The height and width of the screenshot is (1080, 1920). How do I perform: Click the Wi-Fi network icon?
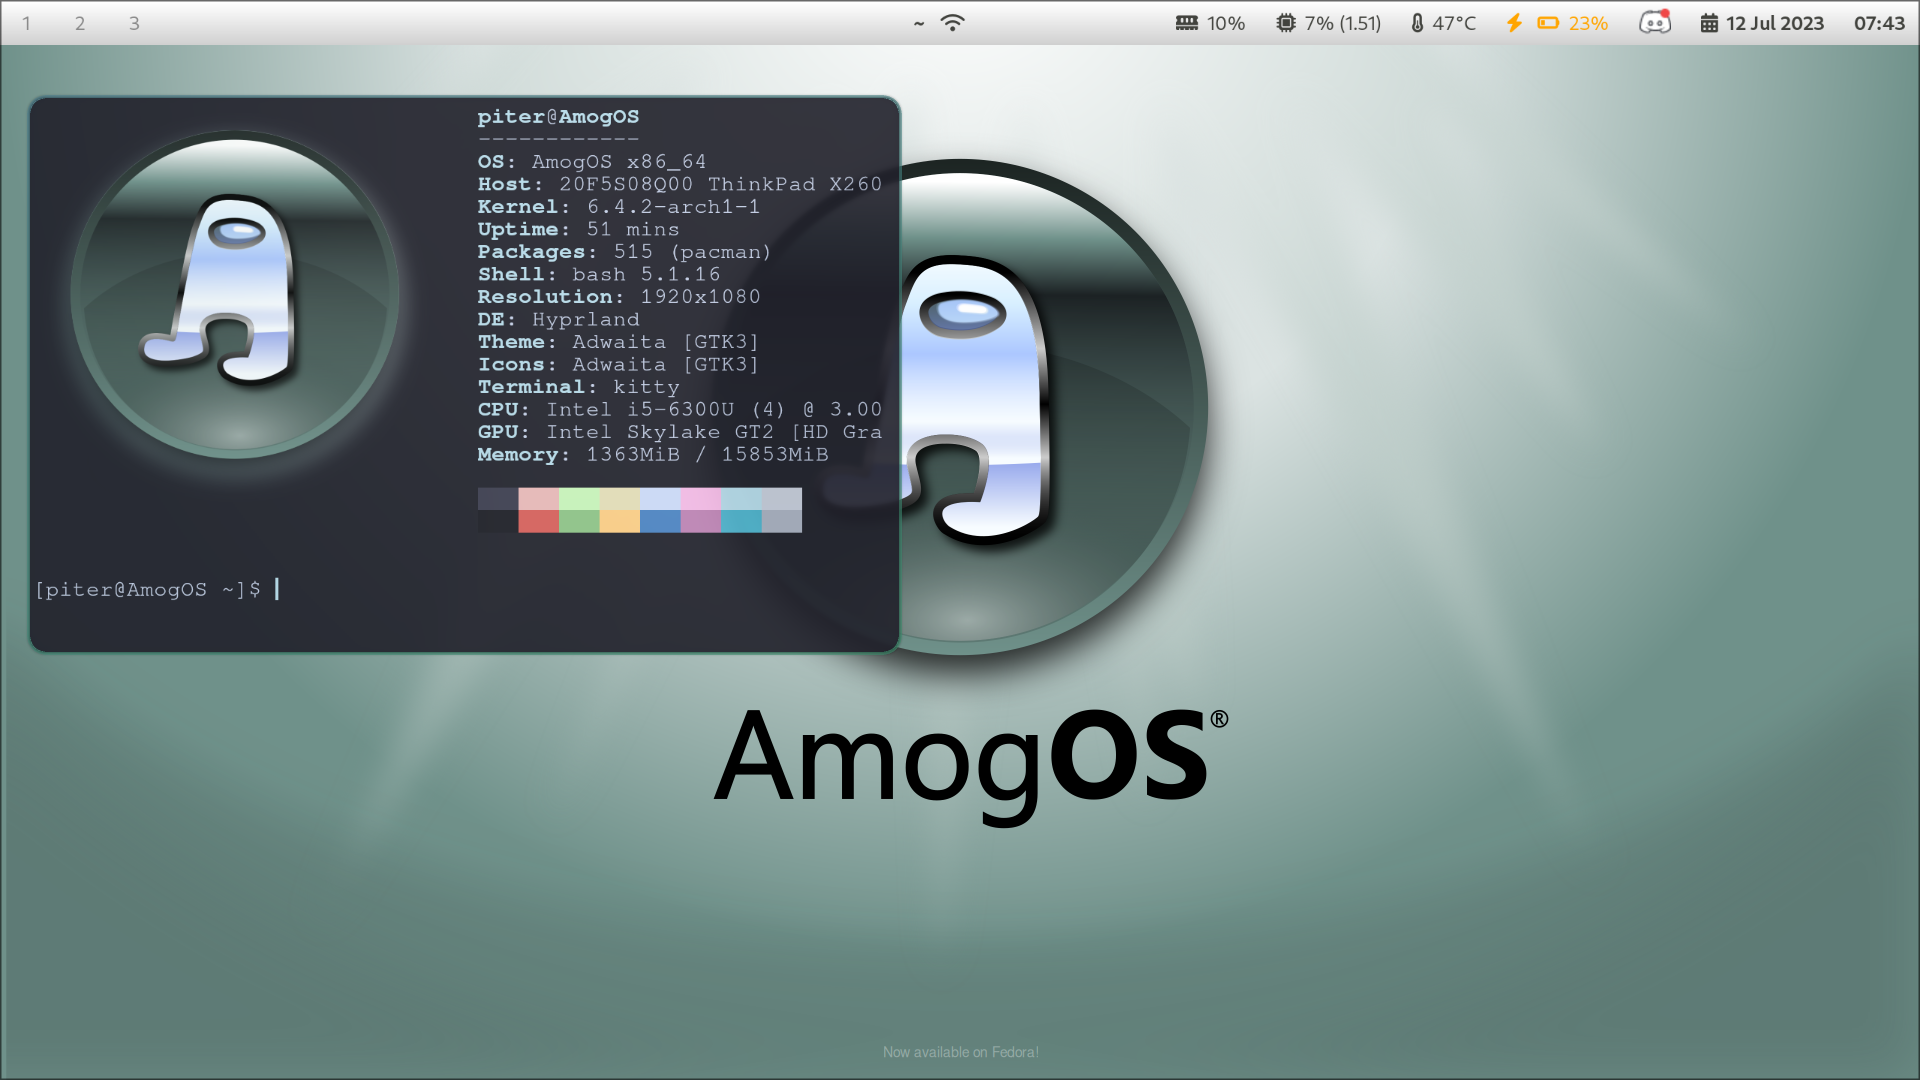pos(952,23)
